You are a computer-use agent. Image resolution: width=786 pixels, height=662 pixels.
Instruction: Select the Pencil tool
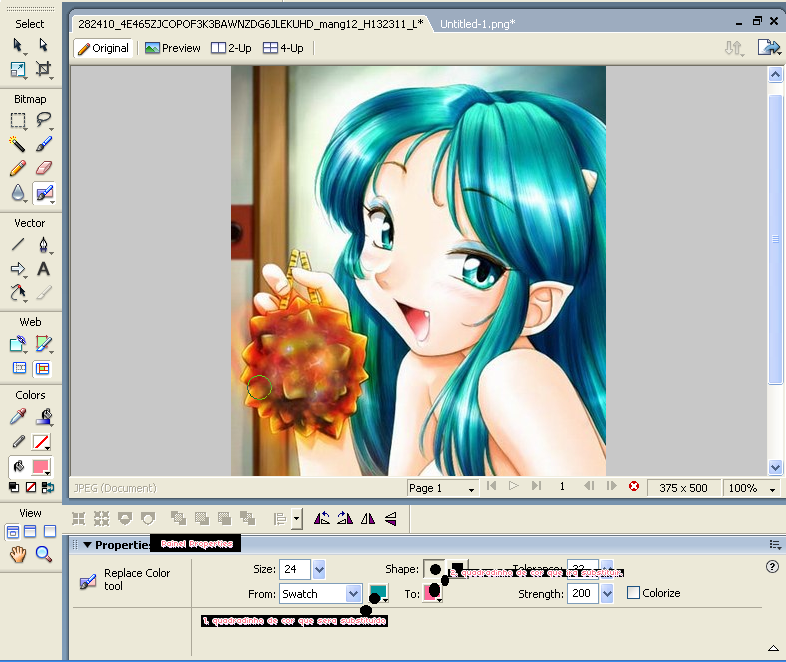(18, 168)
